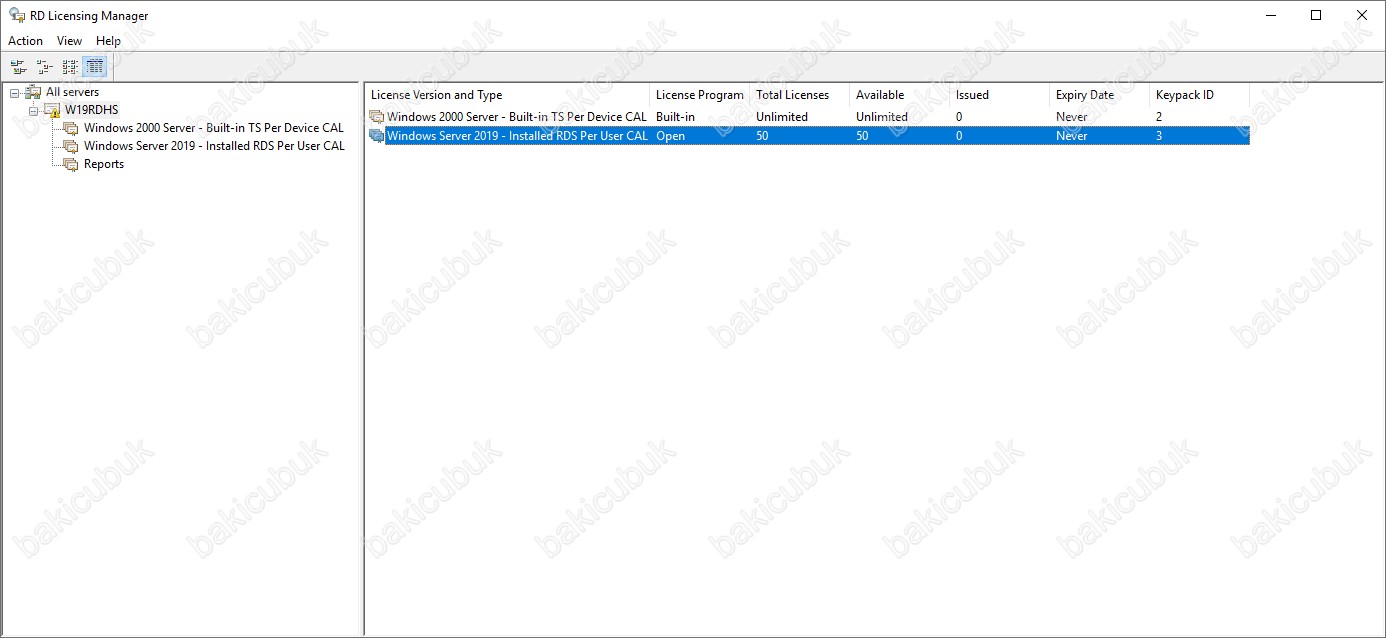Select Windows Server 2019 Installed RDS list row
This screenshot has width=1386, height=638.
pyautogui.click(x=808, y=136)
